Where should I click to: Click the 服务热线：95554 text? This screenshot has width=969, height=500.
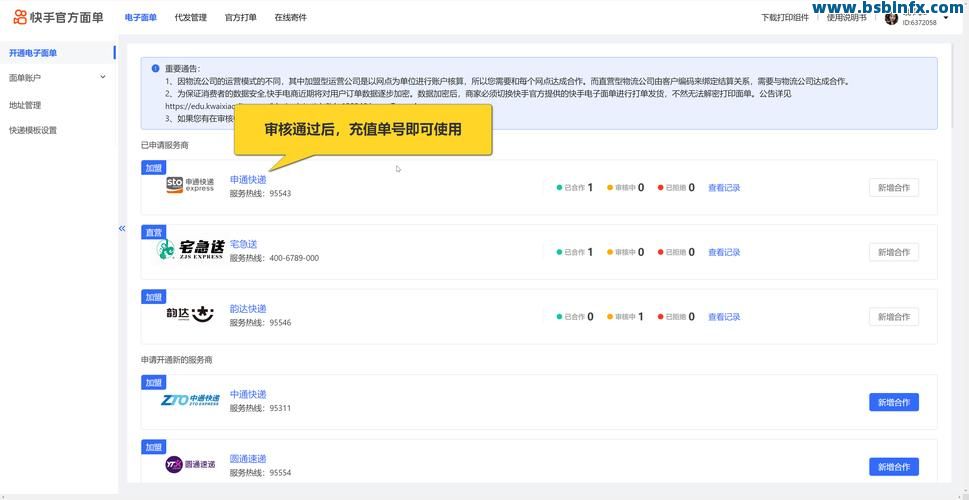(260, 473)
